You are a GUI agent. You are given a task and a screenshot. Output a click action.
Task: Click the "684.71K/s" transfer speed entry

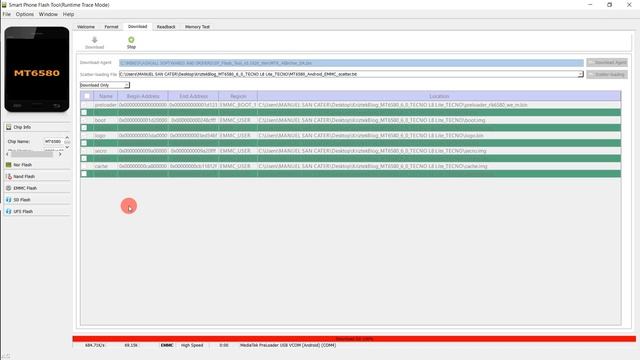point(95,345)
